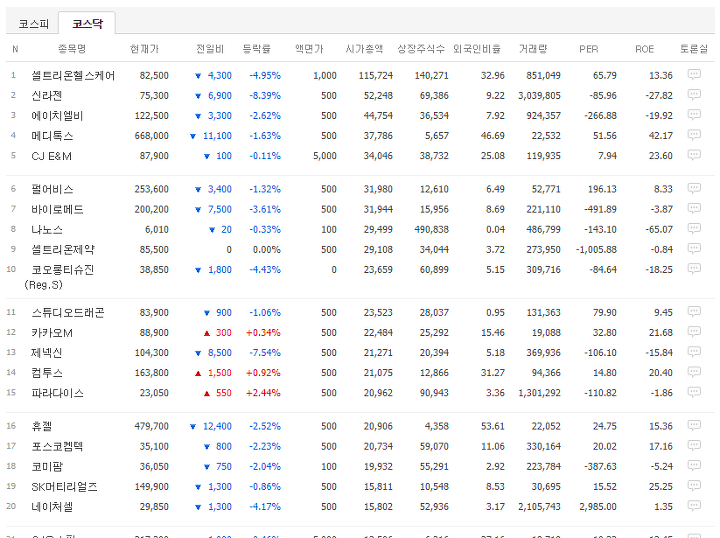
Task: Open discussion board icon for 코오롱티슈진
Action: (x=694, y=269)
